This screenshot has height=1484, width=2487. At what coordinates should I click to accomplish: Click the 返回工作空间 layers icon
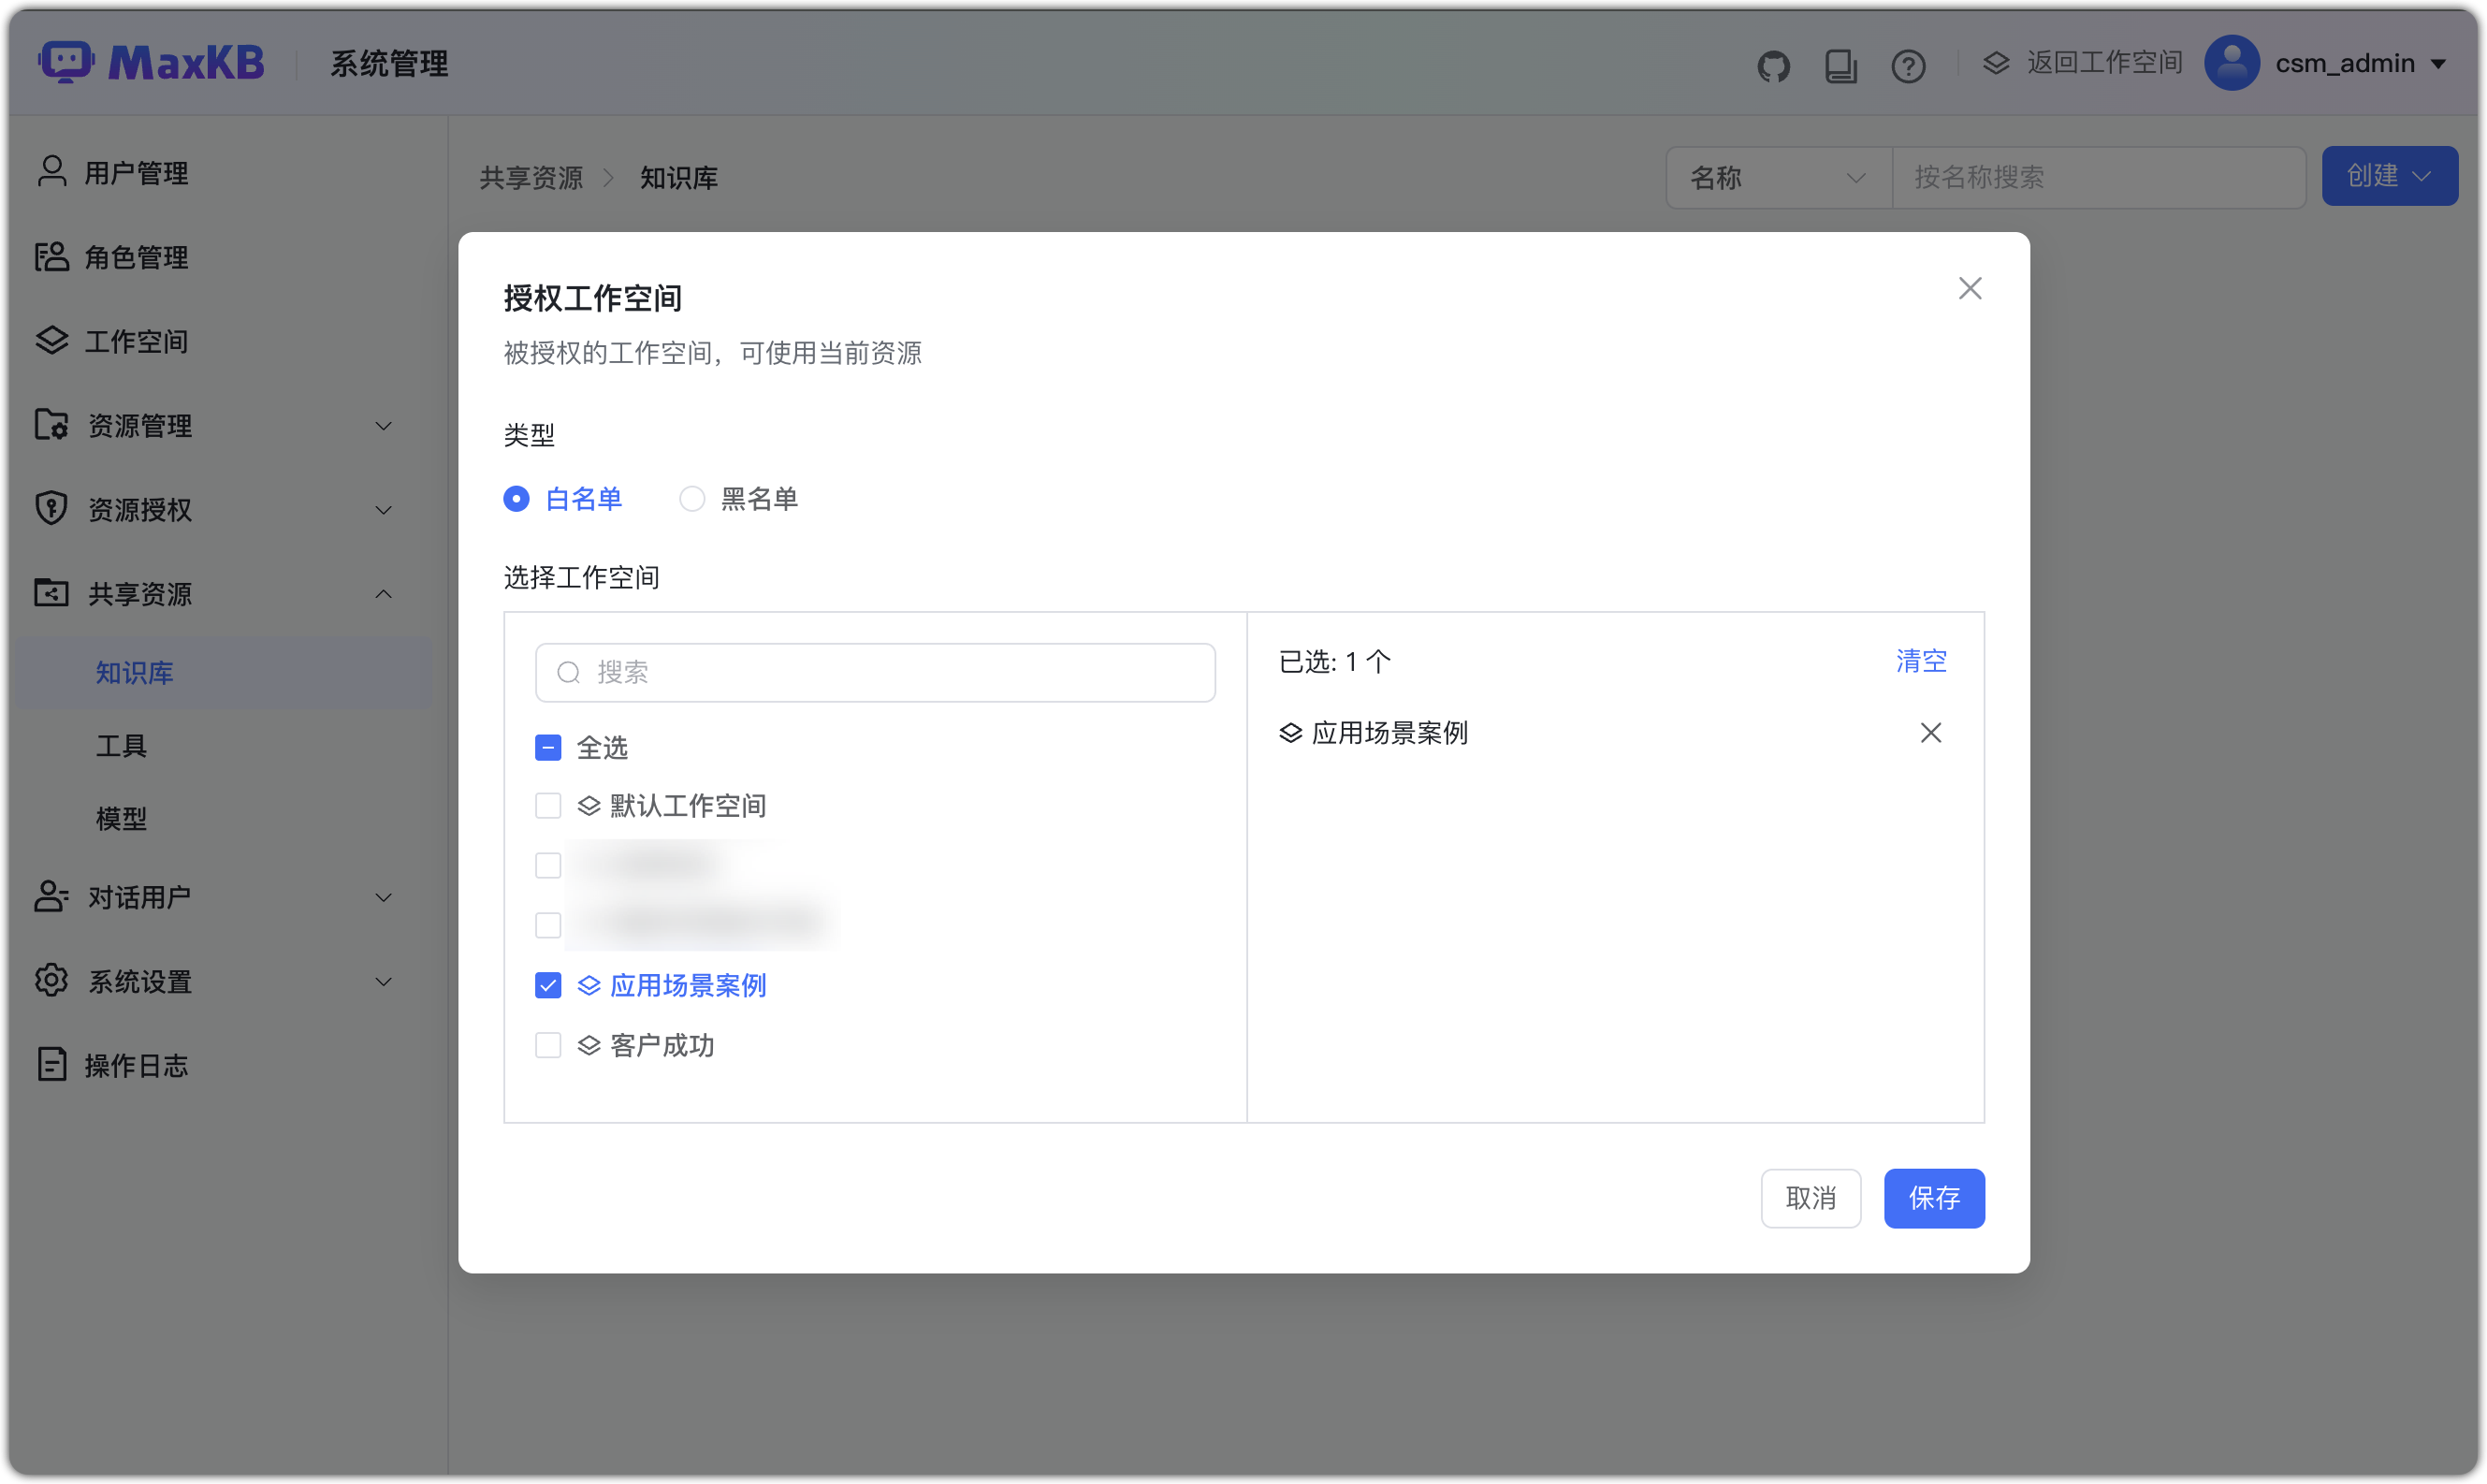coord(1996,63)
